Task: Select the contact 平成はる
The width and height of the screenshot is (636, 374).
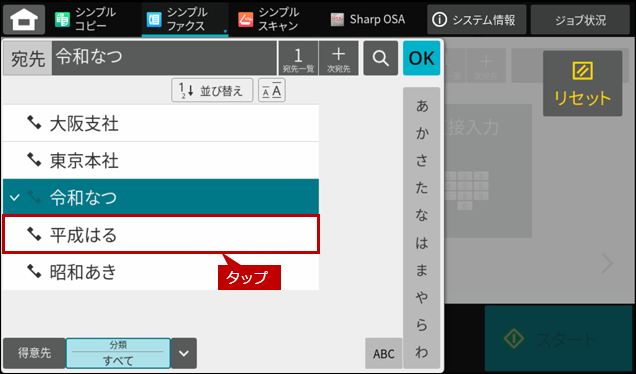Action: click(x=161, y=234)
